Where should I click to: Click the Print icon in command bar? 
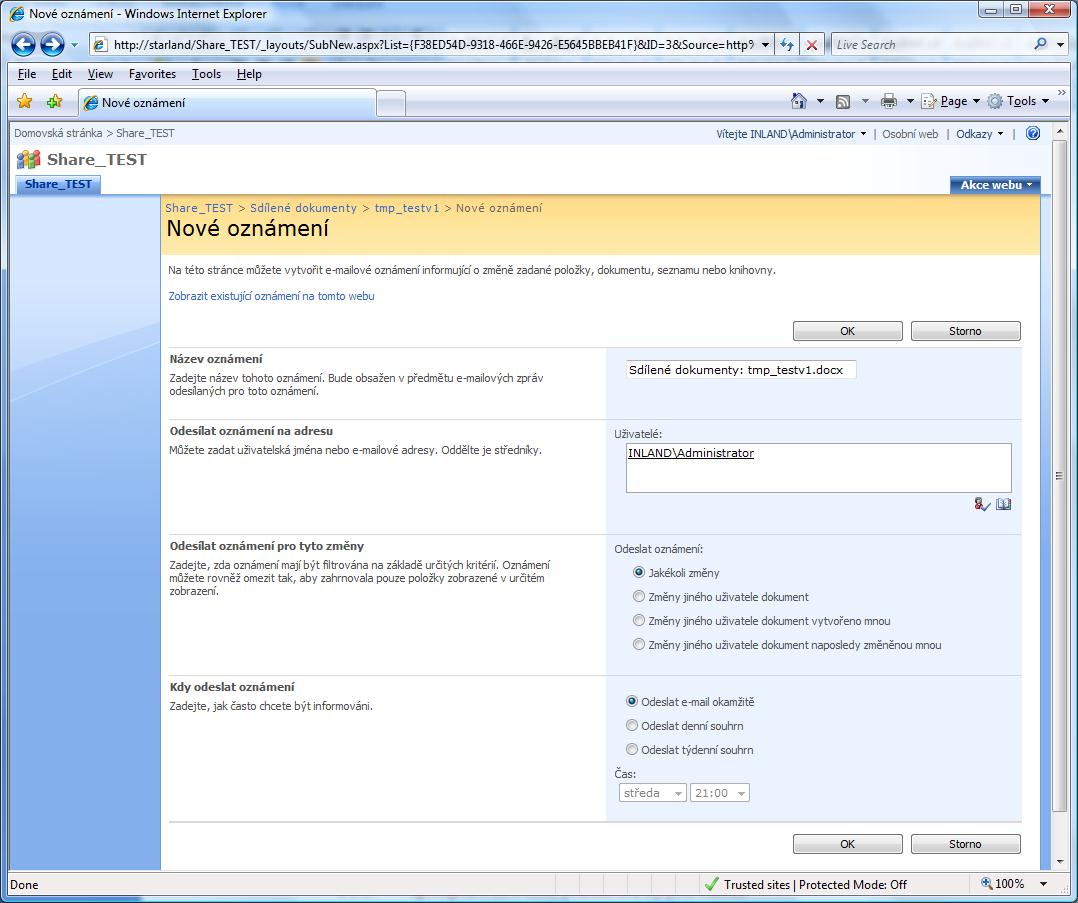coord(888,101)
